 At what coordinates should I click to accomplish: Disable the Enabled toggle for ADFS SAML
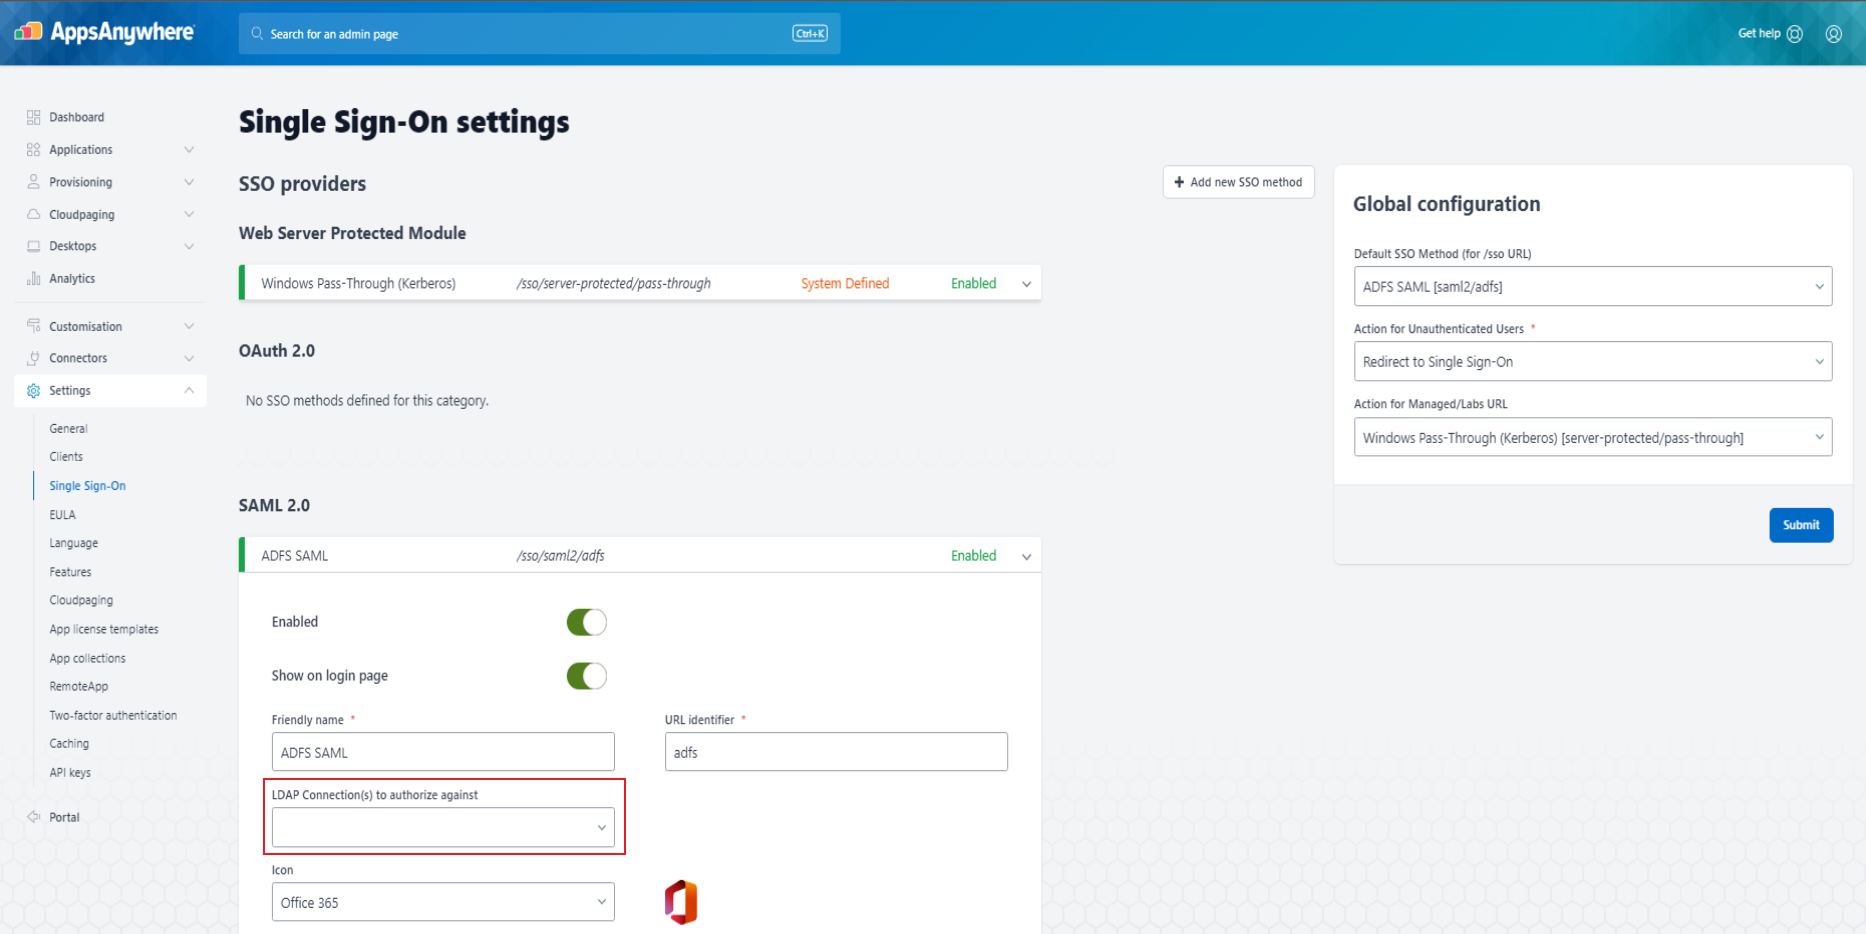[x=586, y=622]
